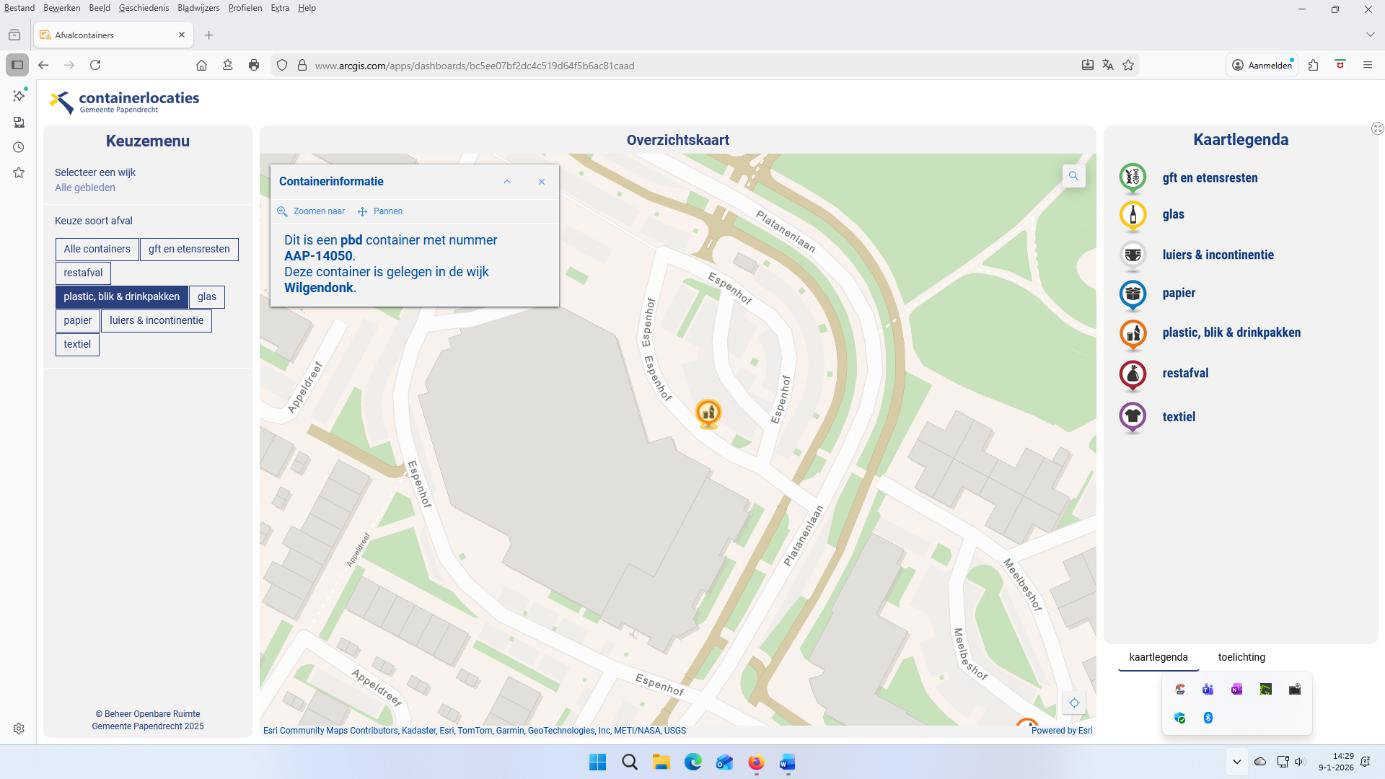Click the pbd container marker on map

[708, 412]
